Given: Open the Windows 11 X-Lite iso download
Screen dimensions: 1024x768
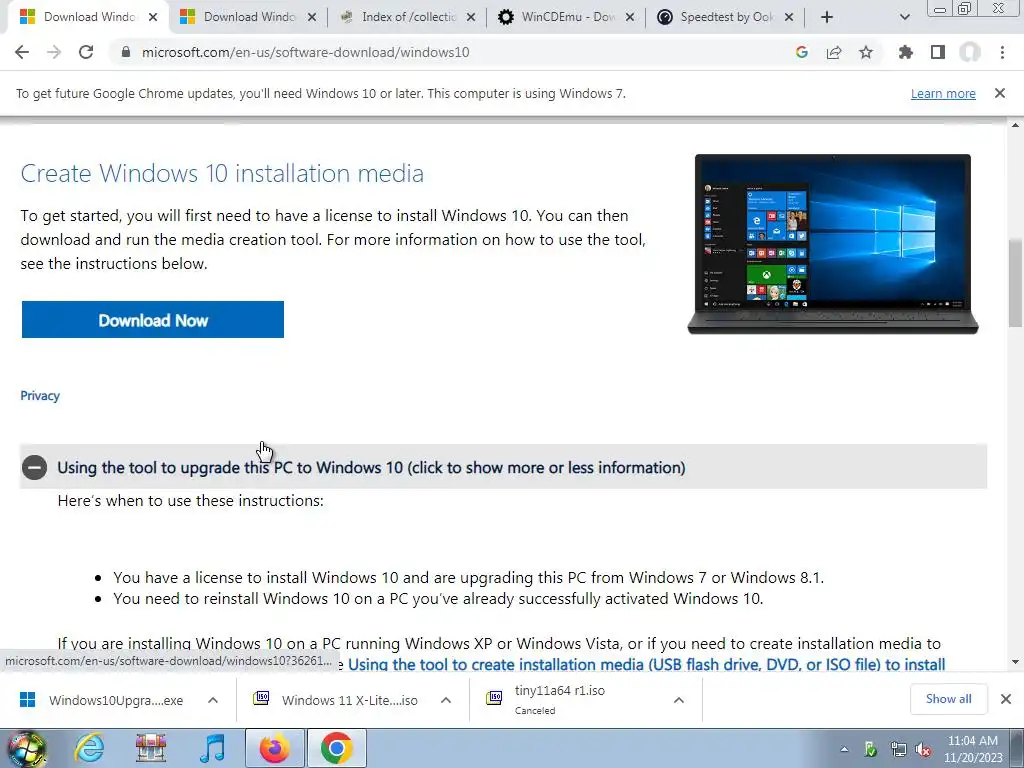Looking at the screenshot, I should point(334,700).
